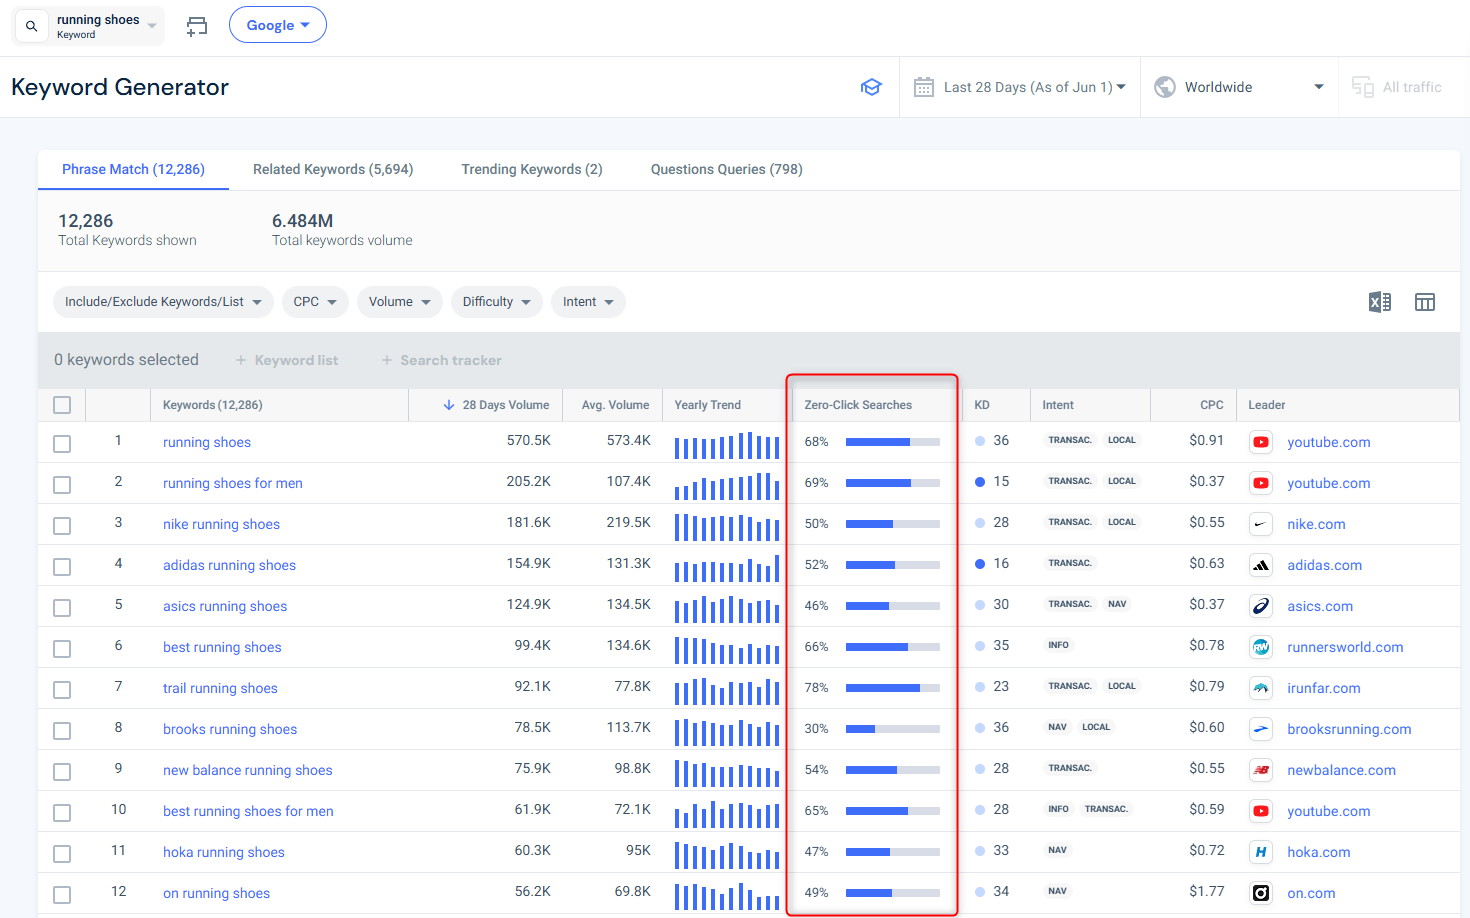Click the Zero-Click Searches column header
Image resolution: width=1470 pixels, height=918 pixels.
[x=858, y=405]
